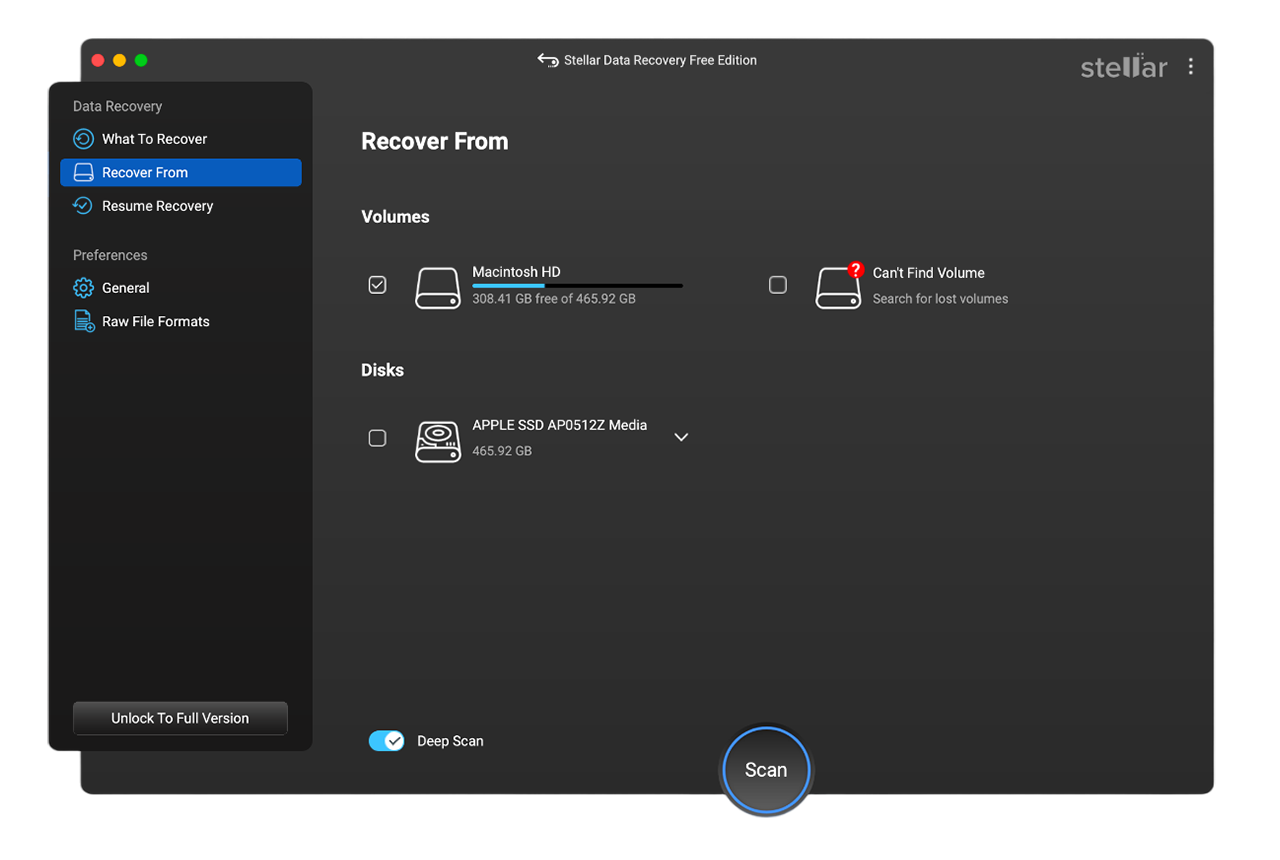Viewport: 1280px width, 860px height.
Task: Check the Can't Find Volume checkbox
Action: 778,285
